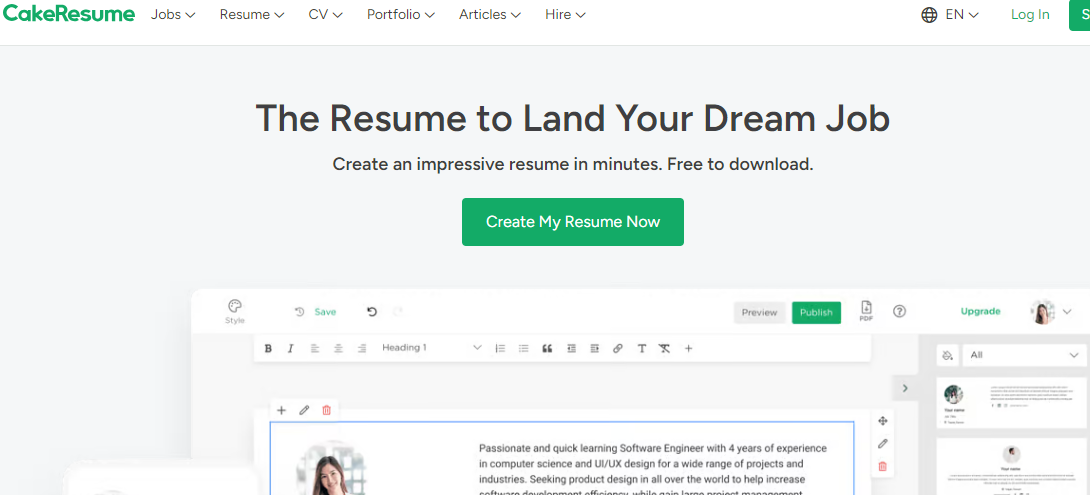This screenshot has height=495, width=1090.
Task: Open the Jobs menu
Action: point(173,15)
